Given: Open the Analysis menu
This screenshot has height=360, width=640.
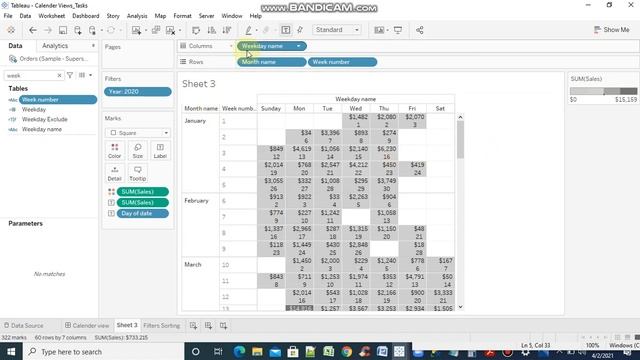Looking at the screenshot, I should (x=137, y=16).
